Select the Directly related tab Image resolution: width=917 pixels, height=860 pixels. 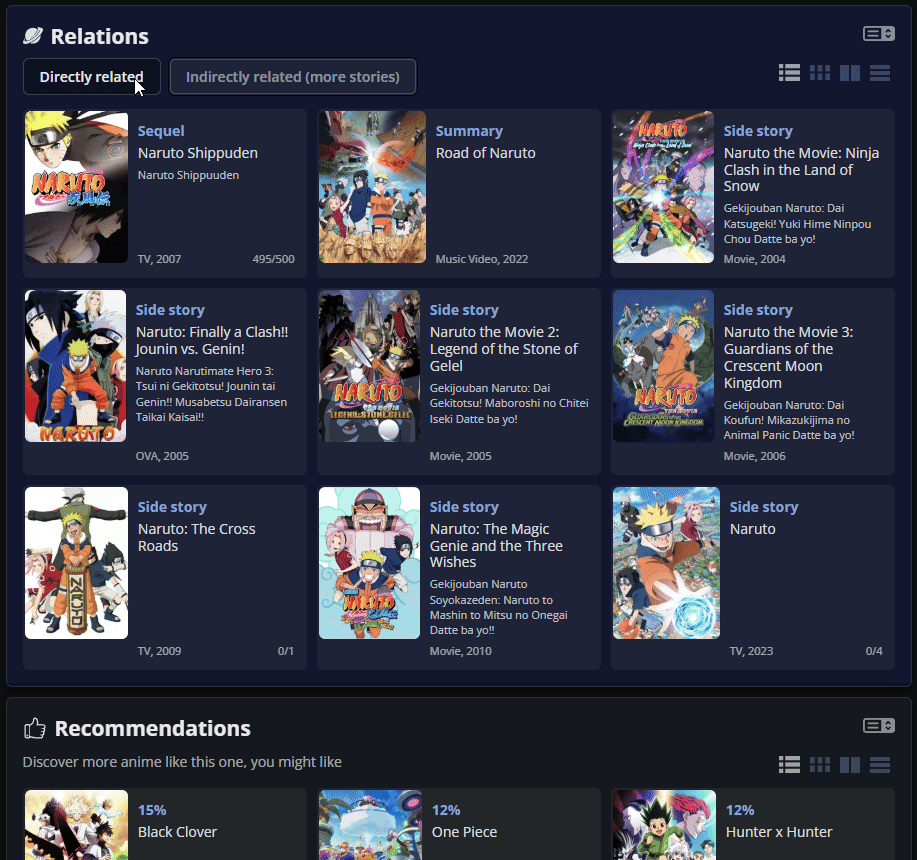click(x=91, y=77)
